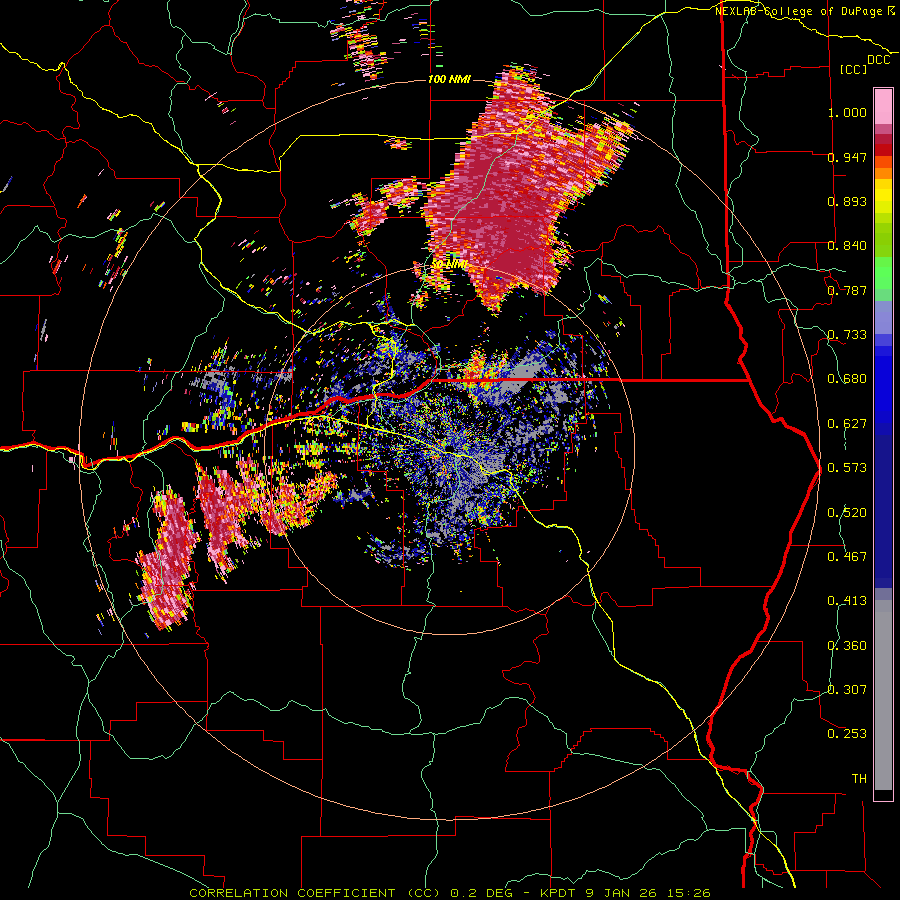The image size is (900, 900).
Task: Click the 0.467 legend value
Action: (847, 557)
